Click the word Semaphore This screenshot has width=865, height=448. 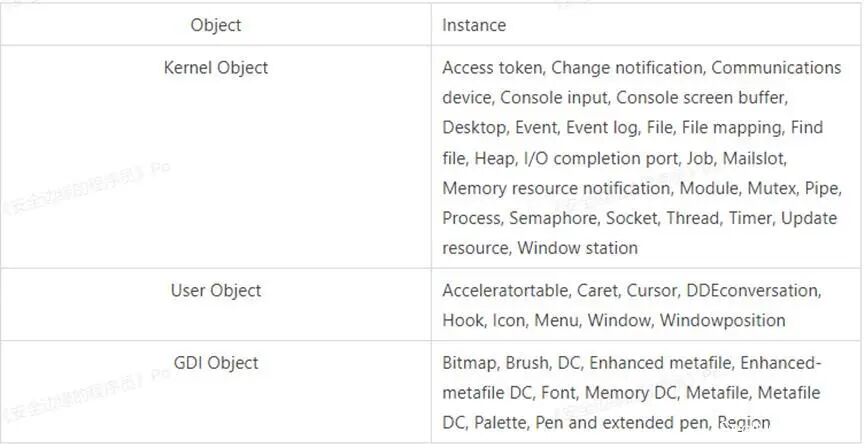(x=553, y=218)
